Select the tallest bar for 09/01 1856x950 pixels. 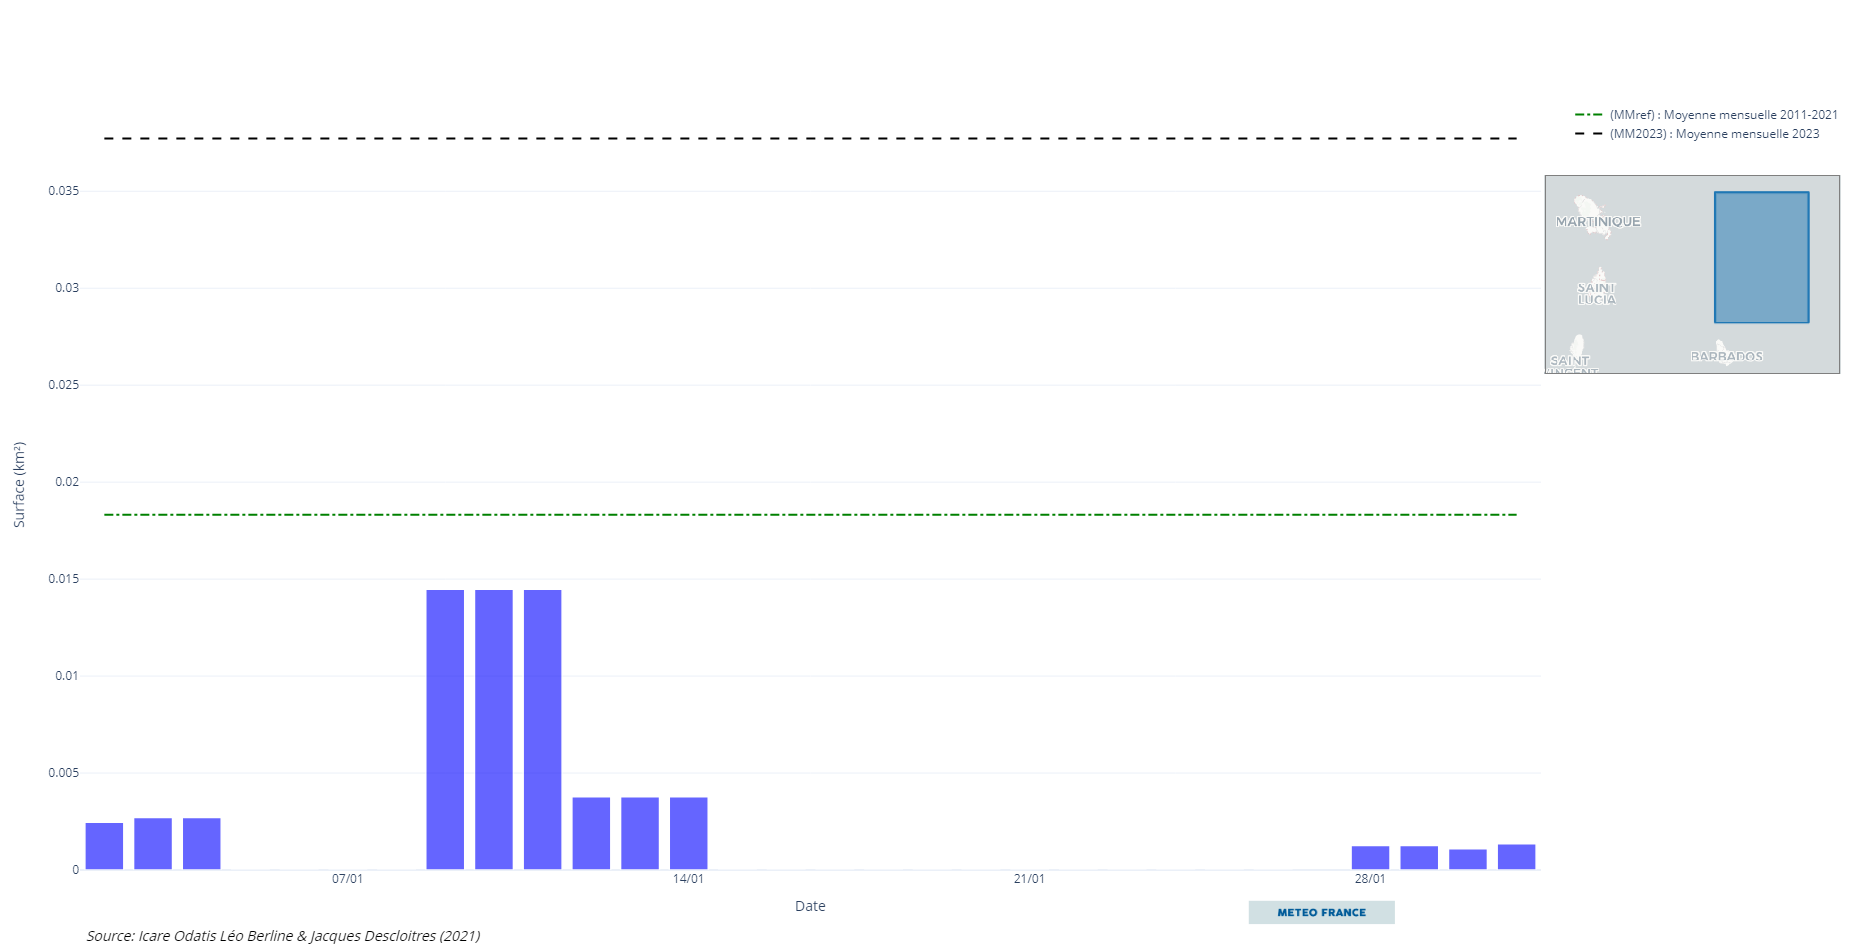pyautogui.click(x=445, y=729)
